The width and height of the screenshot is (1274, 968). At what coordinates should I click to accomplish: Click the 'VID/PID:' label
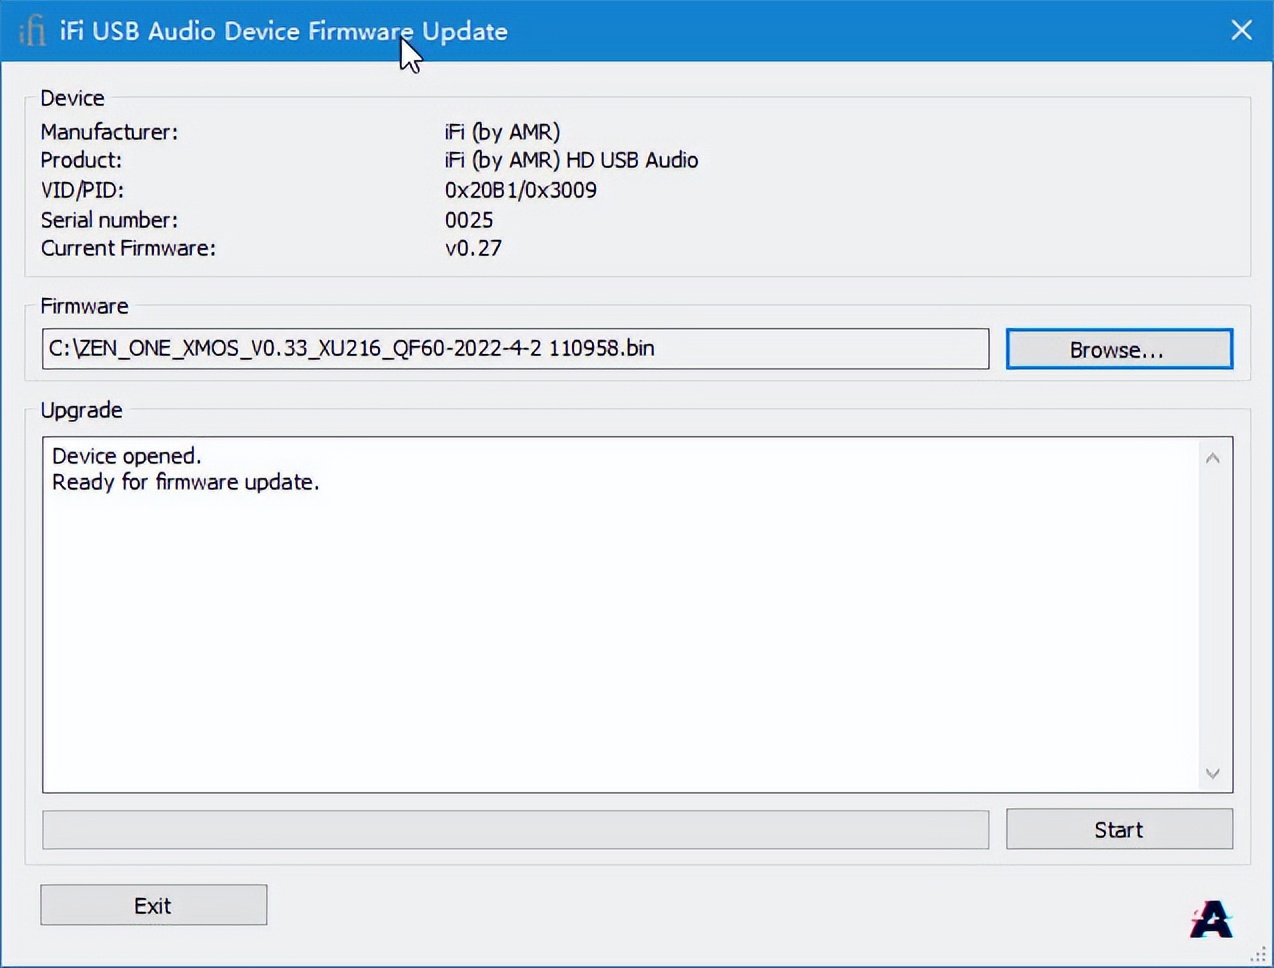pos(82,190)
